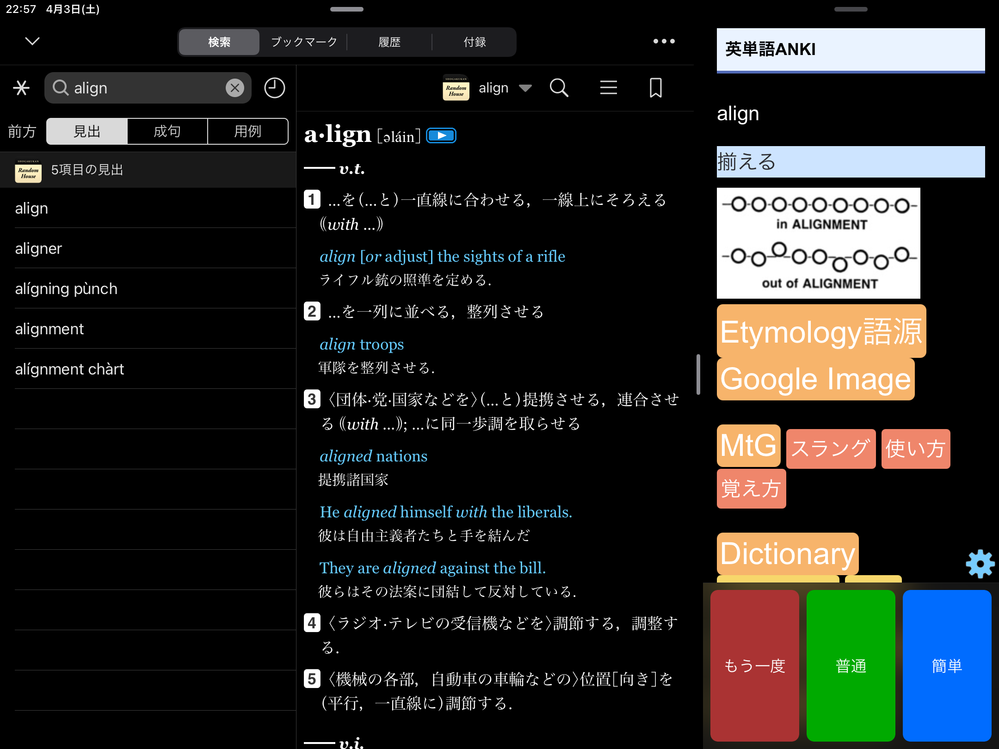The height and width of the screenshot is (749, 999).
Task: Focus the align search field
Action: (148, 88)
